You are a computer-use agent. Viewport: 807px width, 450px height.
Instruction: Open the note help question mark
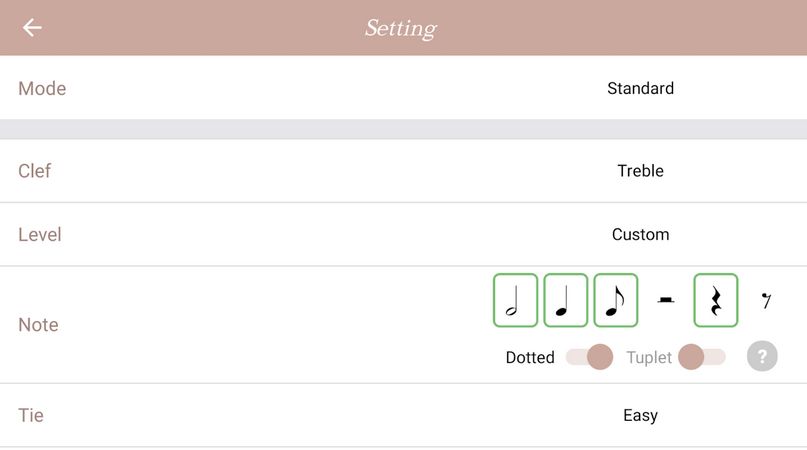tap(762, 356)
